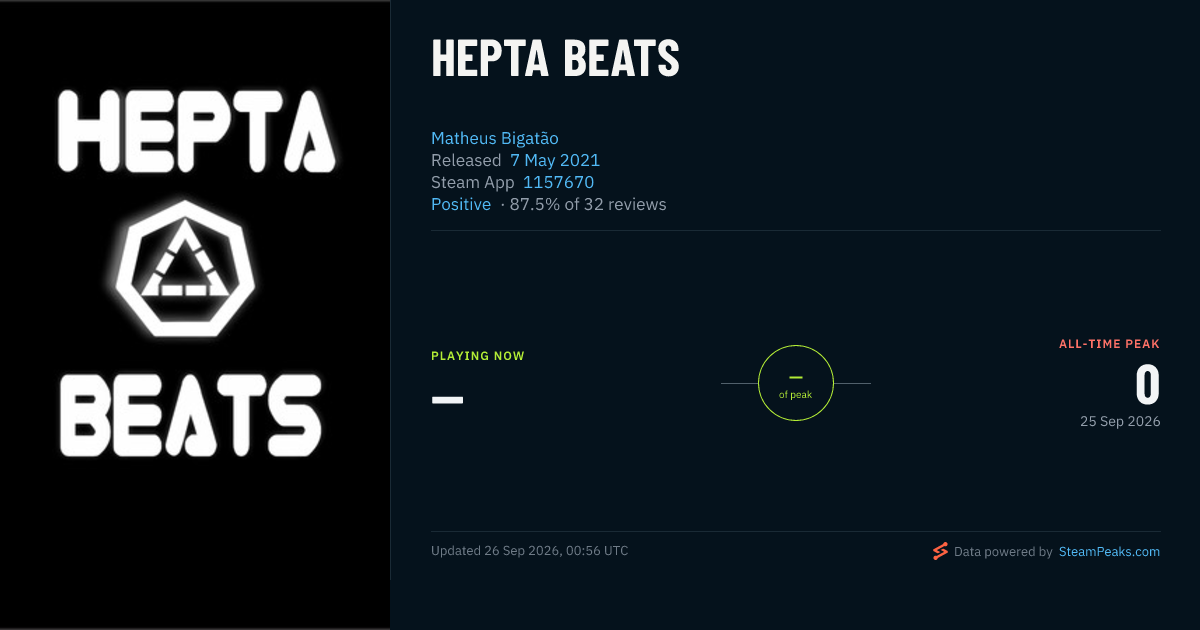Click the Data powered by text
Viewport: 1200px width, 630px height.
tap(1003, 551)
